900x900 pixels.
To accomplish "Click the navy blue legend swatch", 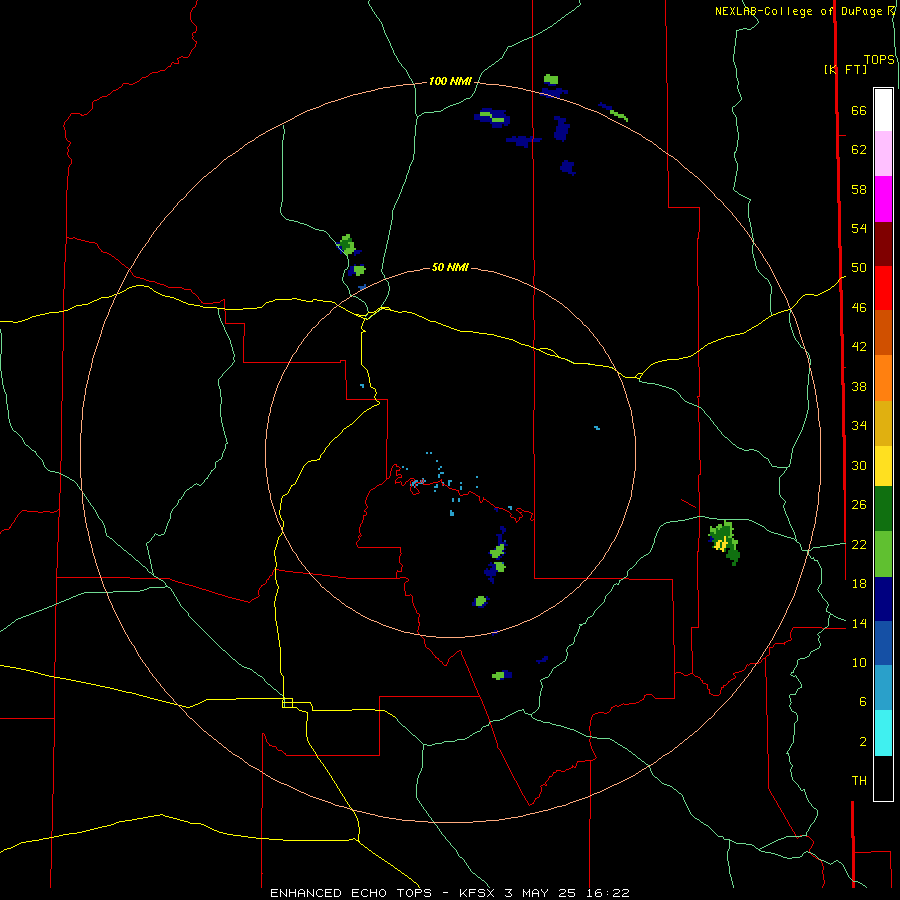I will pos(883,599).
